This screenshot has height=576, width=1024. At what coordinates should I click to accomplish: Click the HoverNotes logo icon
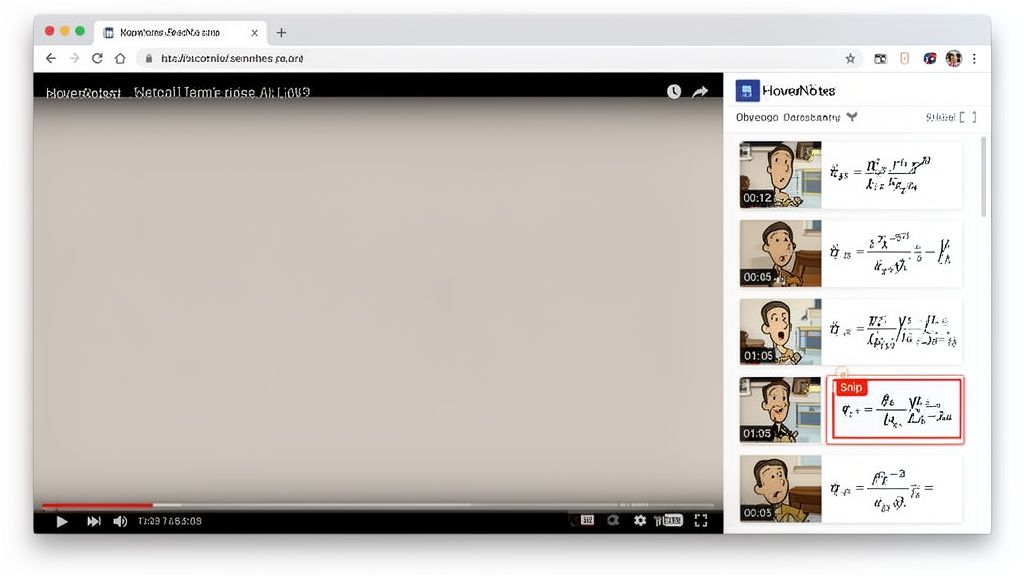coord(747,91)
